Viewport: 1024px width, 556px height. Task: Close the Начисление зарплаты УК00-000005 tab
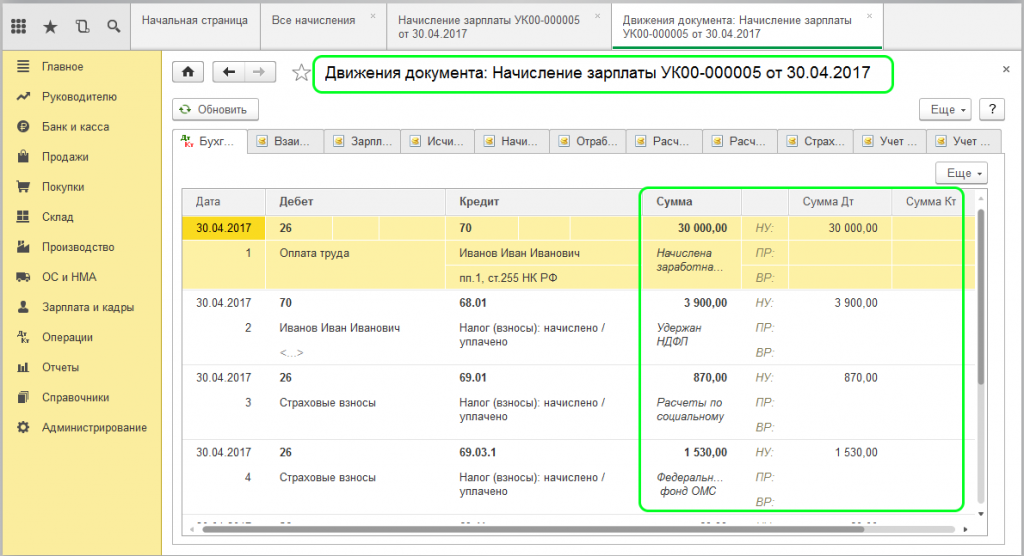[x=598, y=17]
